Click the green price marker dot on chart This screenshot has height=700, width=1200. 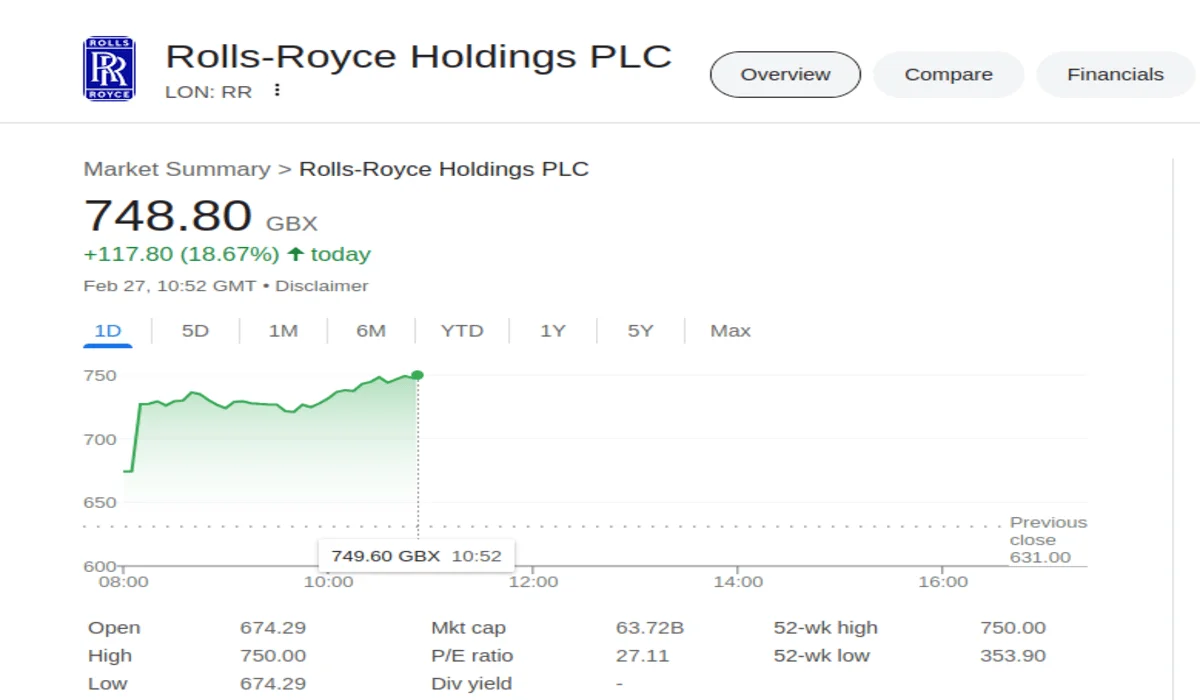click(417, 375)
